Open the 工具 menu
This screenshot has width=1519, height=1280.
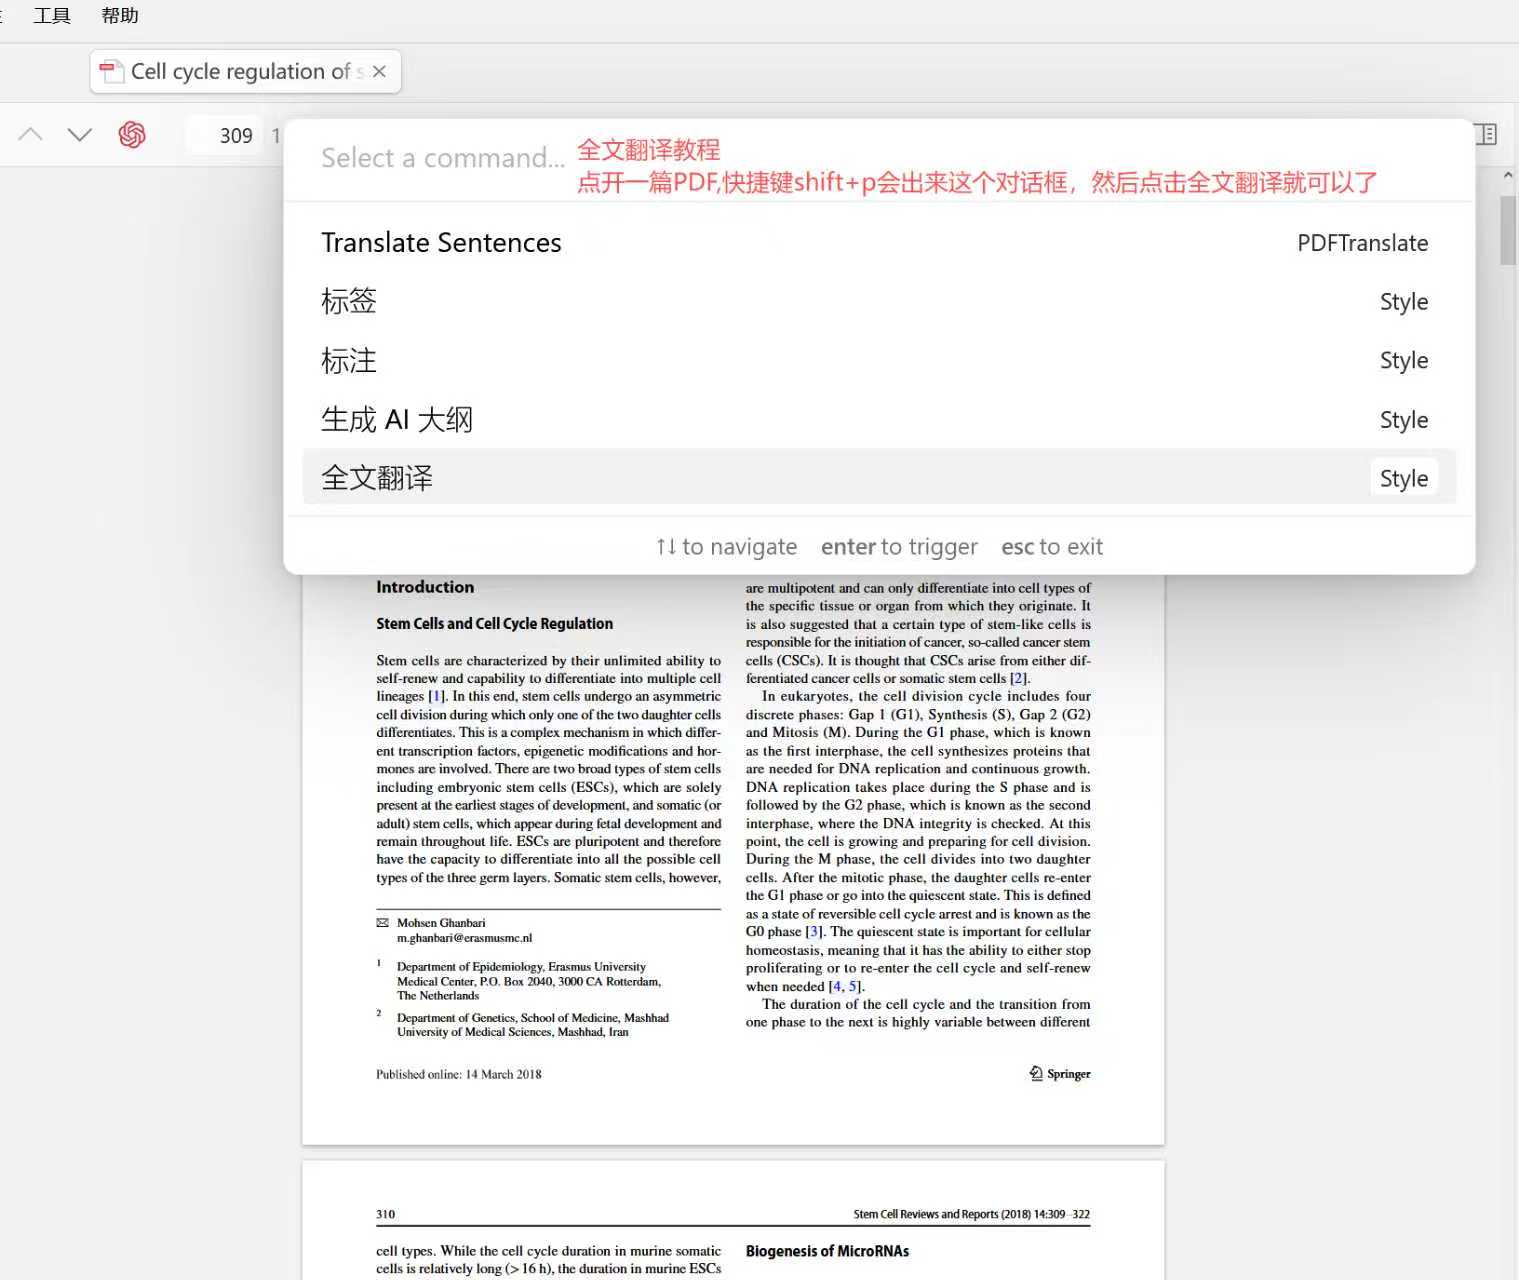[52, 16]
